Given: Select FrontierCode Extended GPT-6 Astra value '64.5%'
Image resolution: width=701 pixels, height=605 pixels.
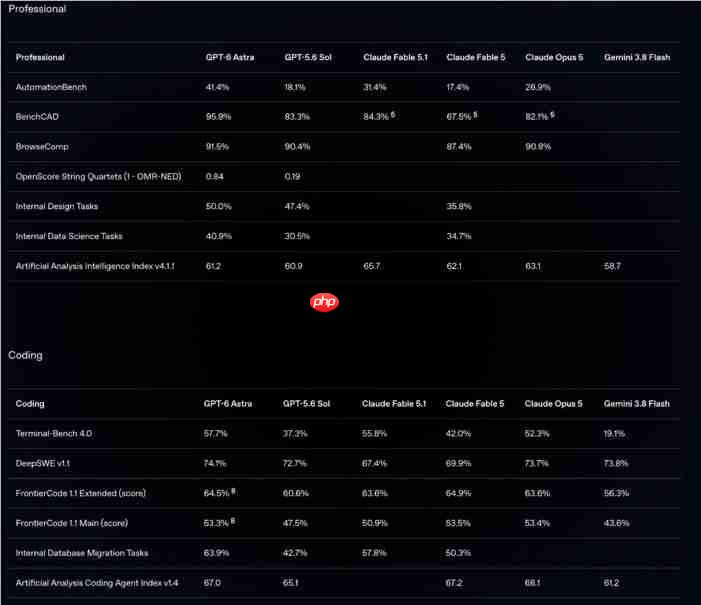Looking at the screenshot, I should click(x=216, y=493).
